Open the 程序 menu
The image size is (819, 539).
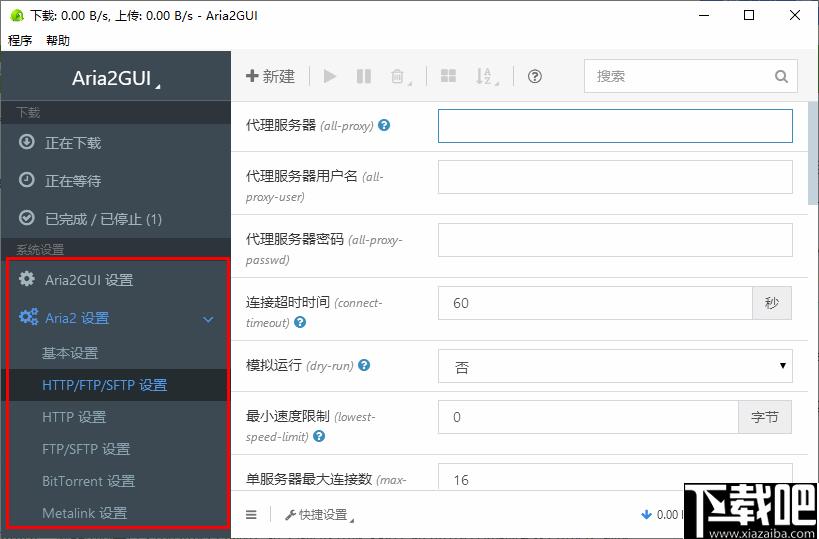(20, 40)
